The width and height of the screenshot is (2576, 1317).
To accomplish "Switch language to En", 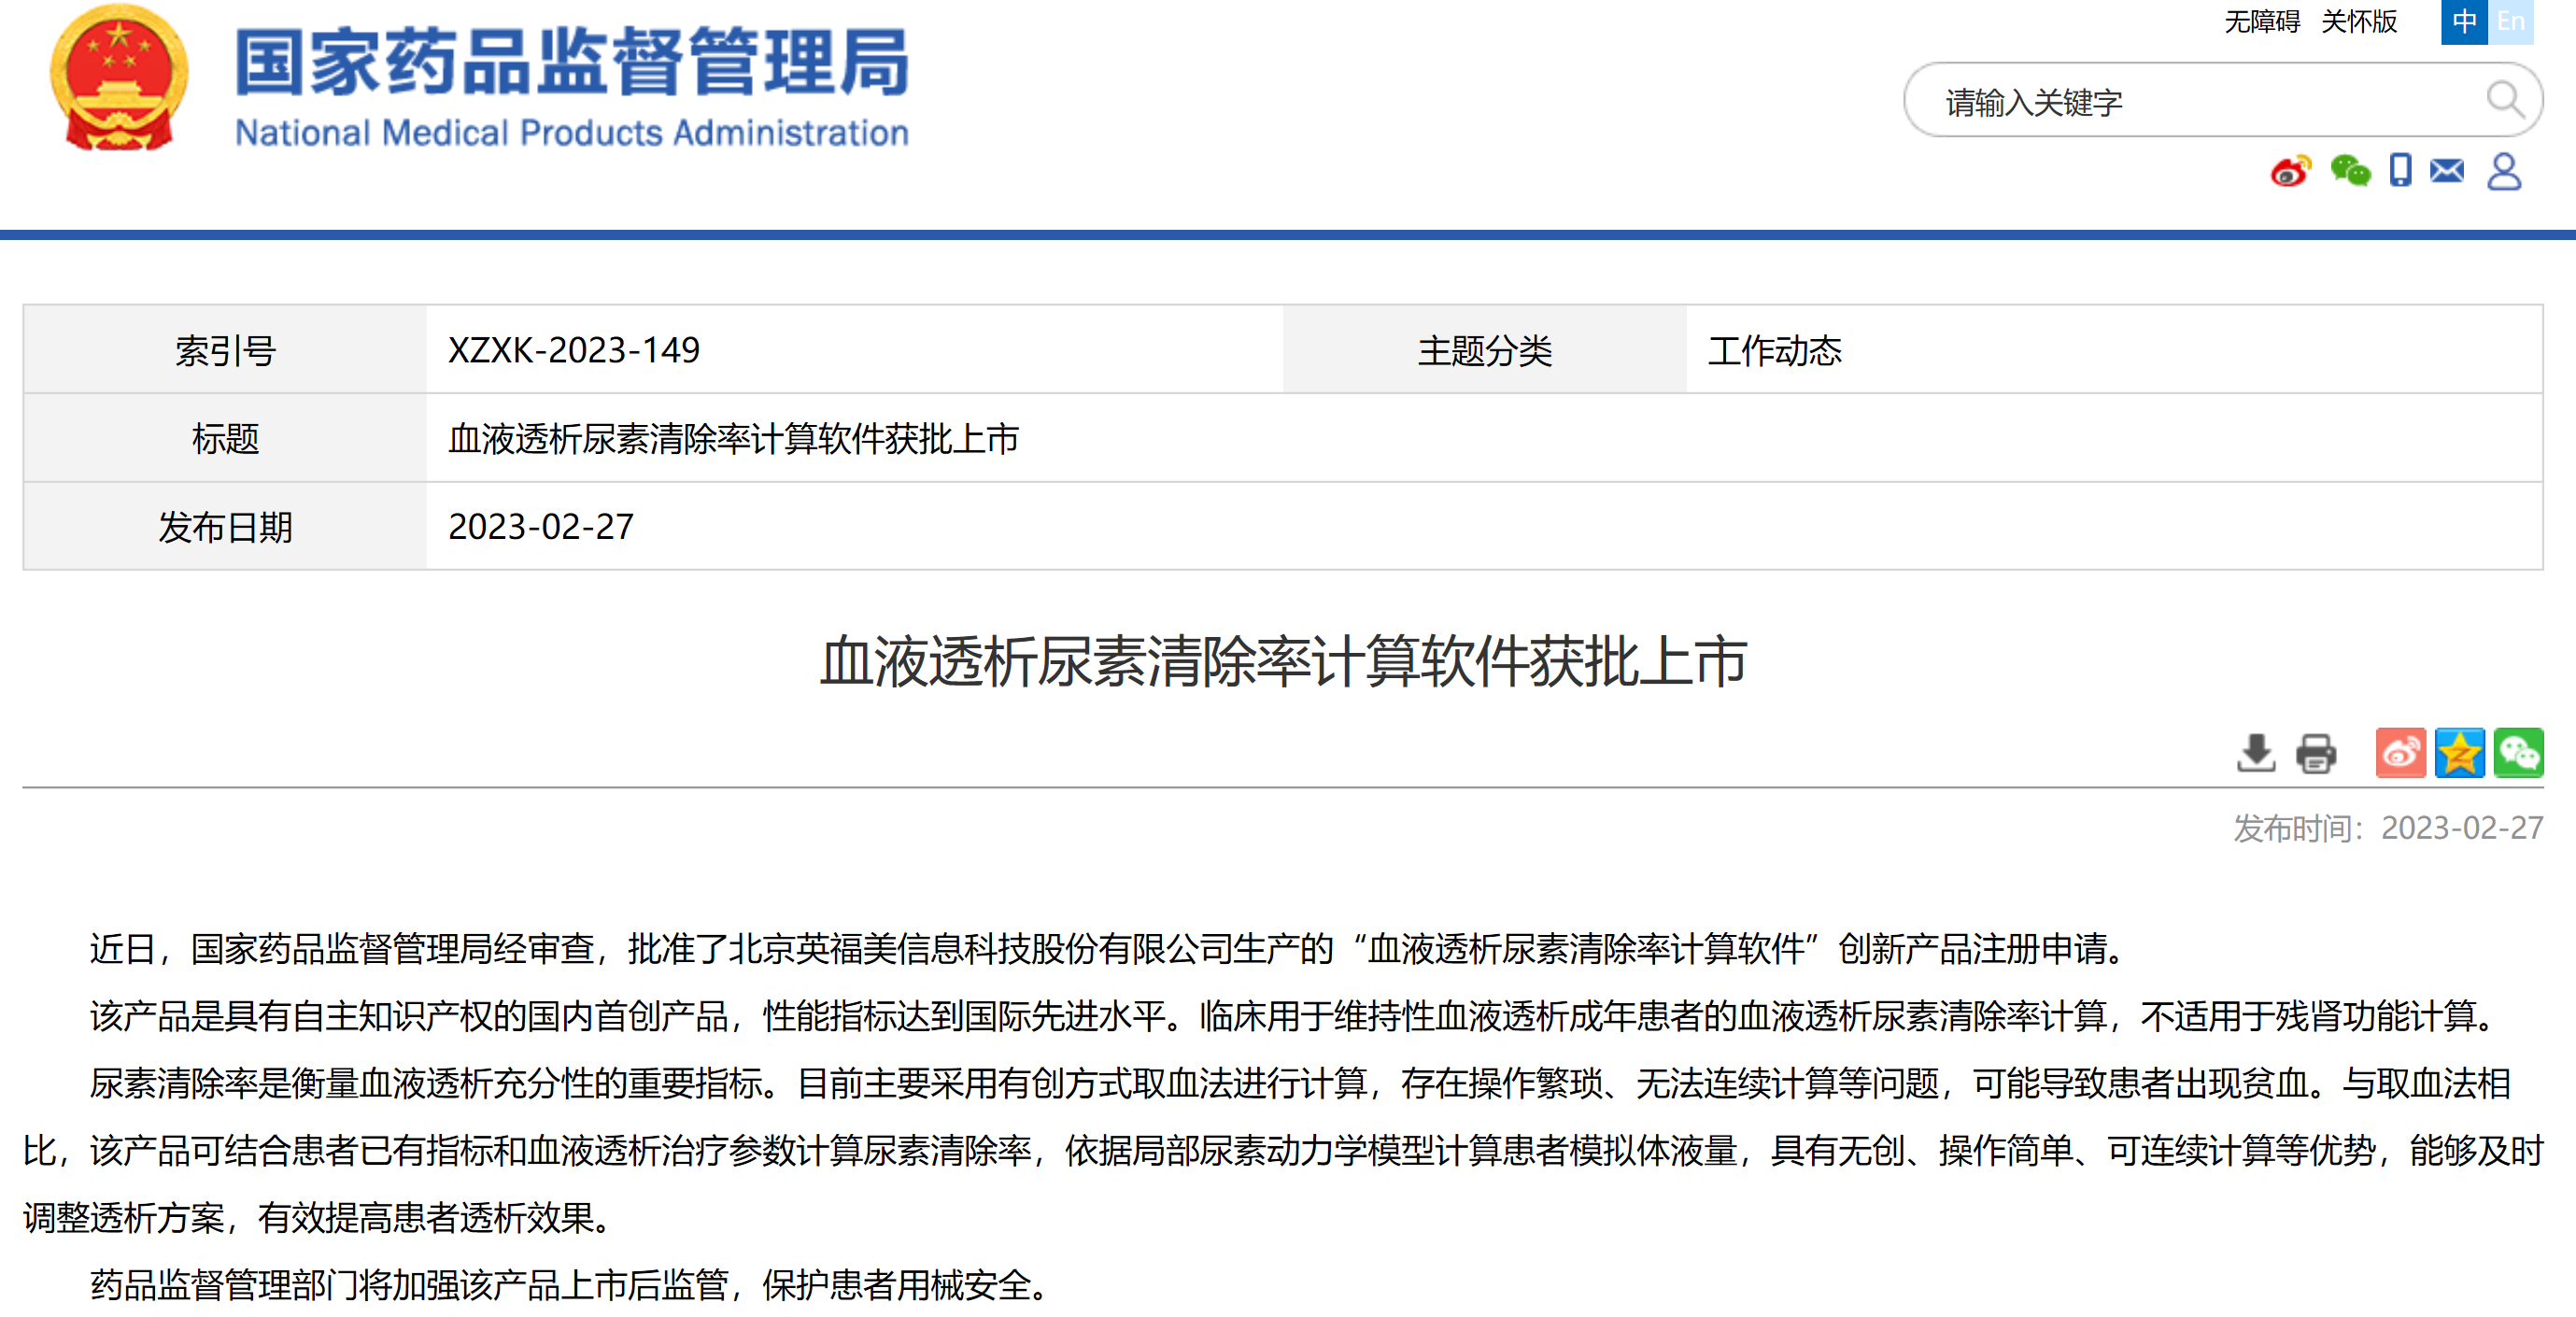I will pyautogui.click(x=2511, y=21).
